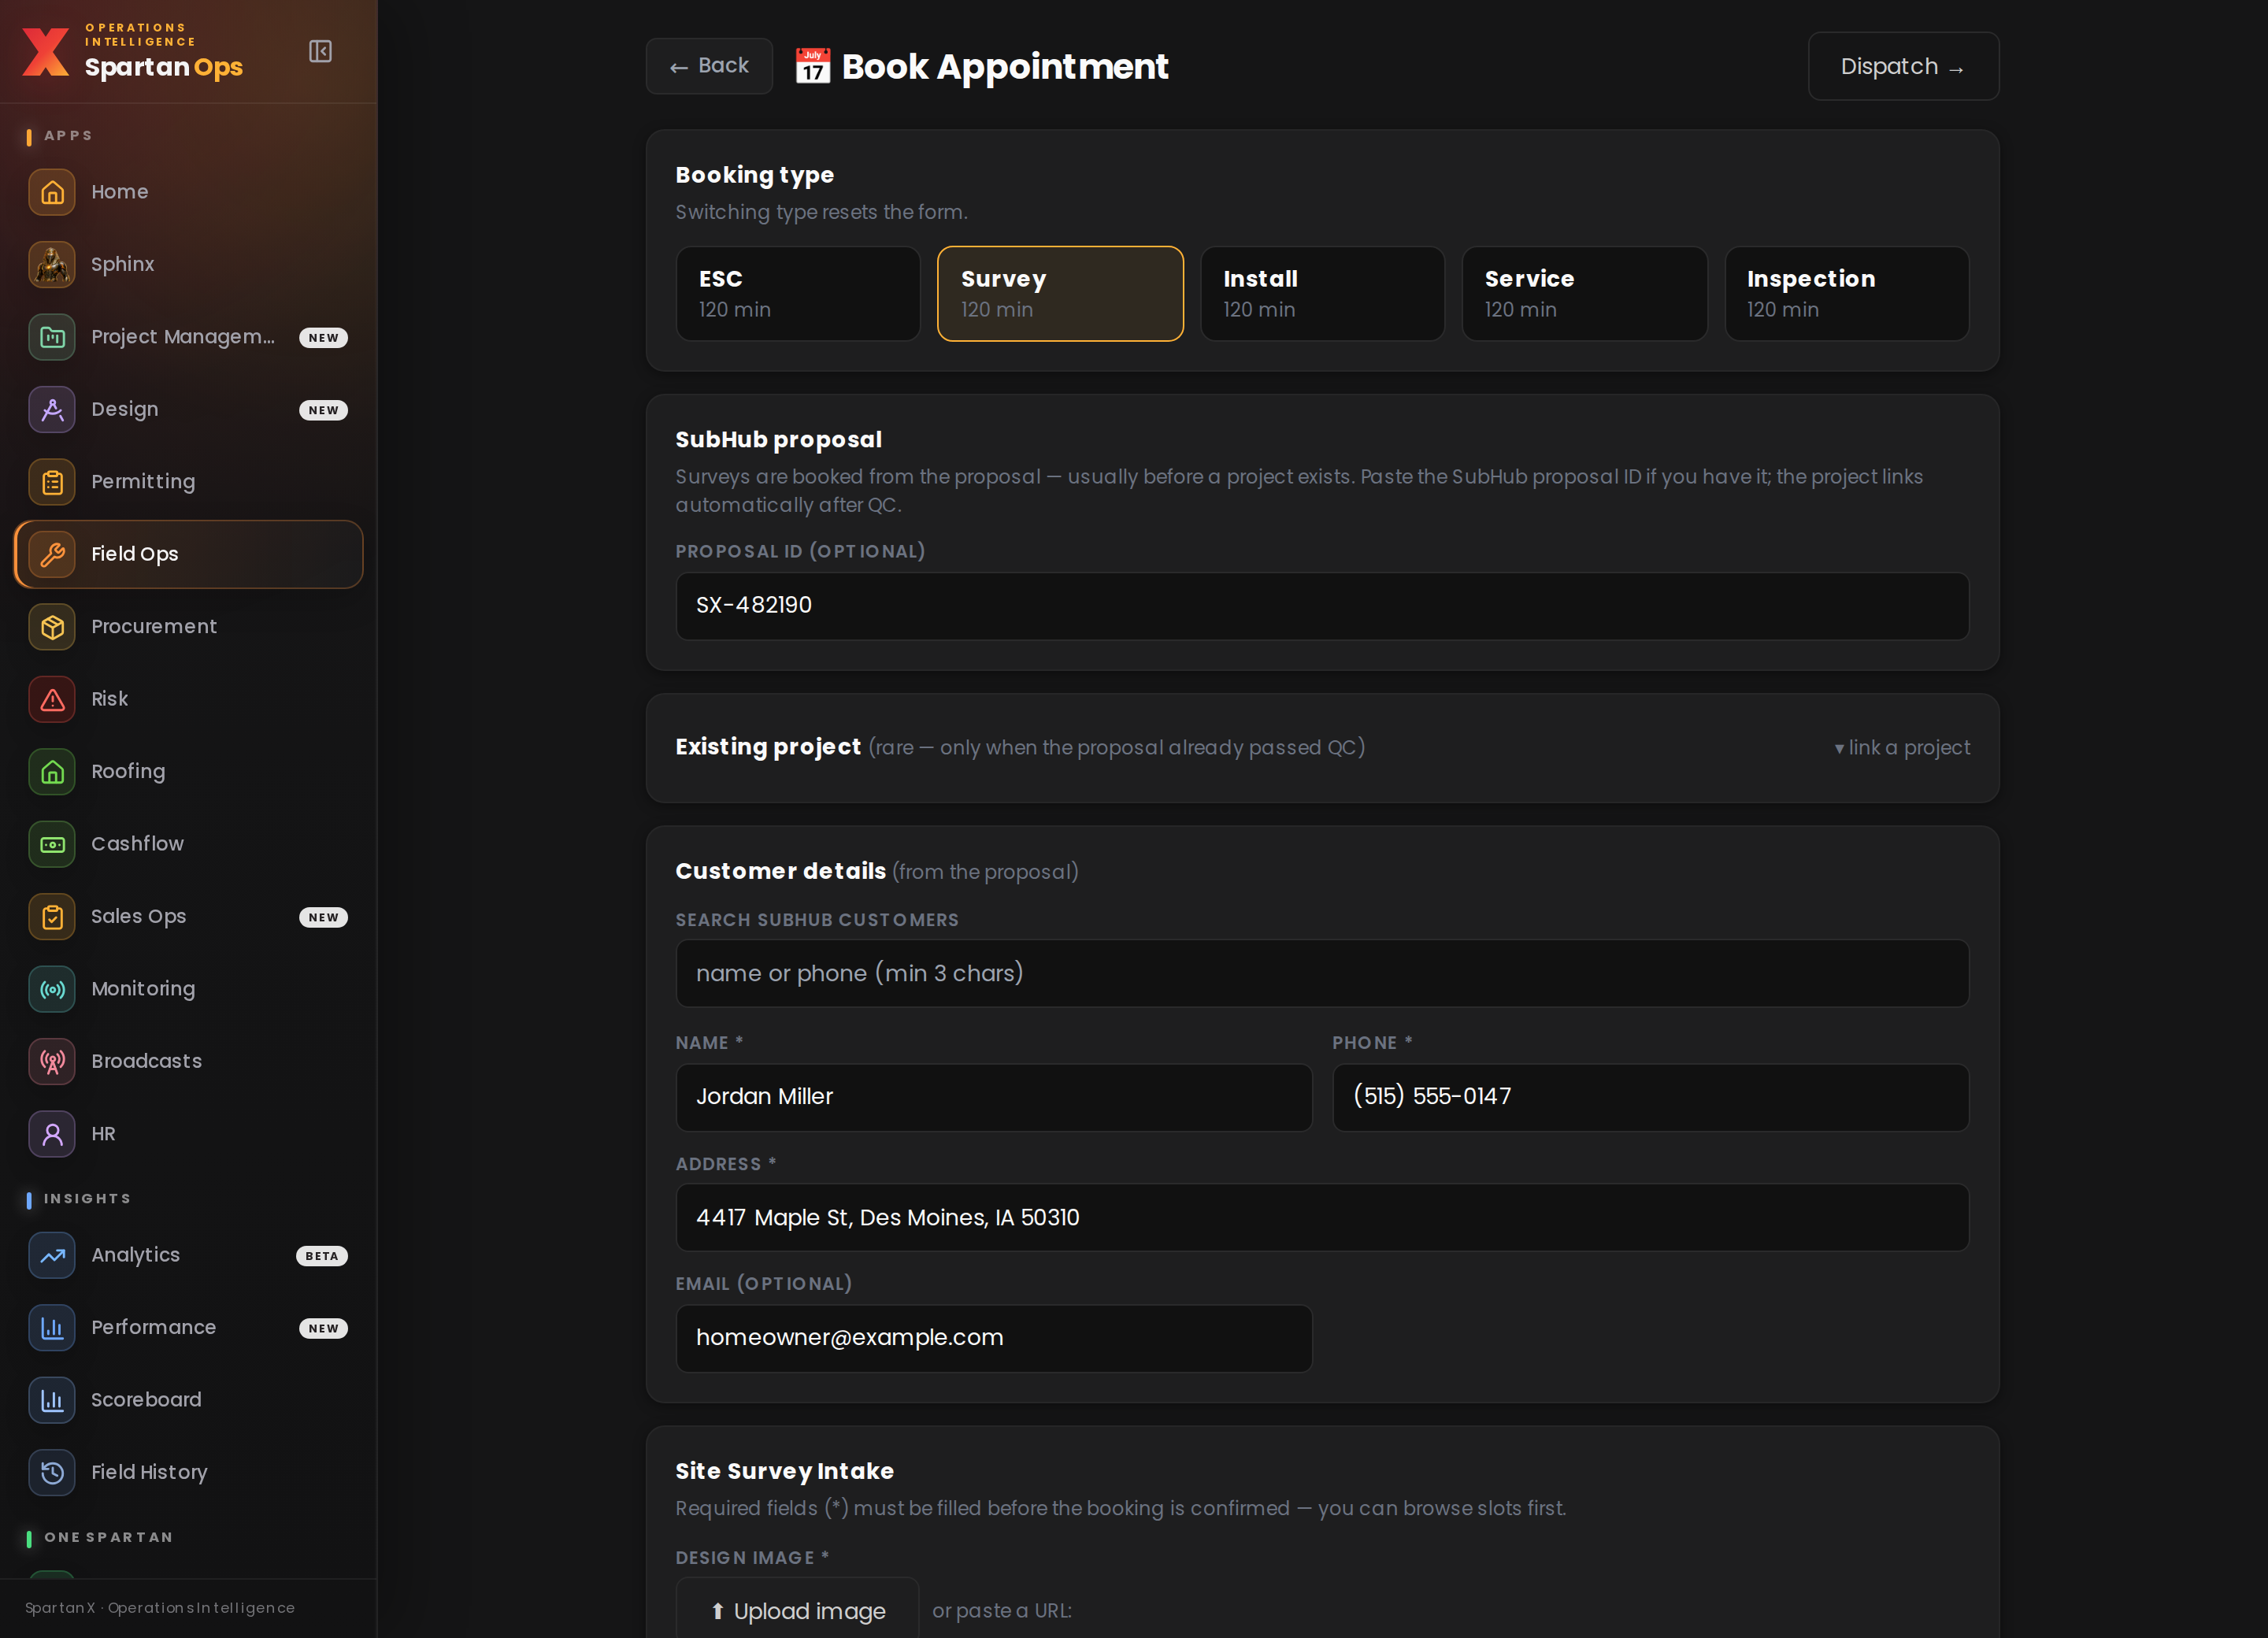Open Project Management icon

(52, 337)
